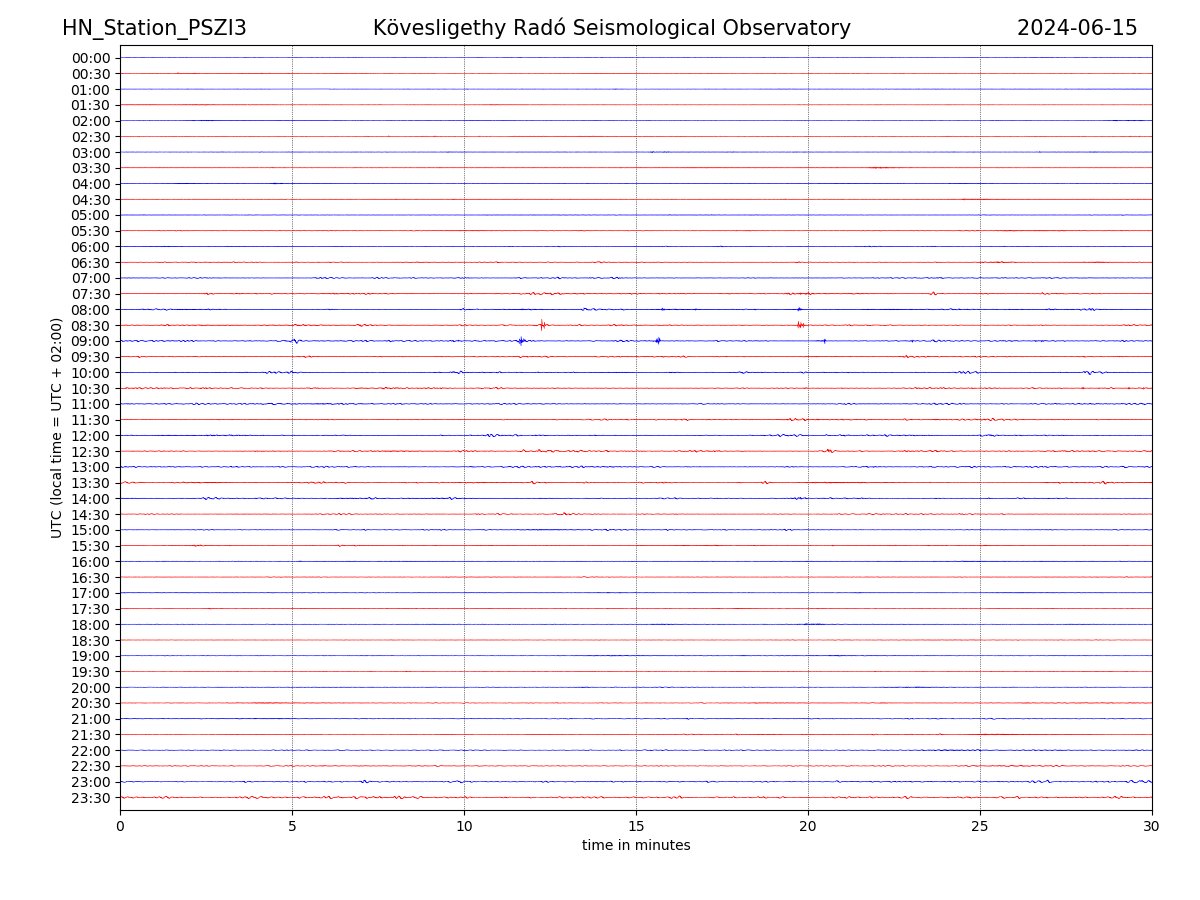1200x900 pixels.
Task: Select the 09:00 time row label
Action: click(91, 342)
